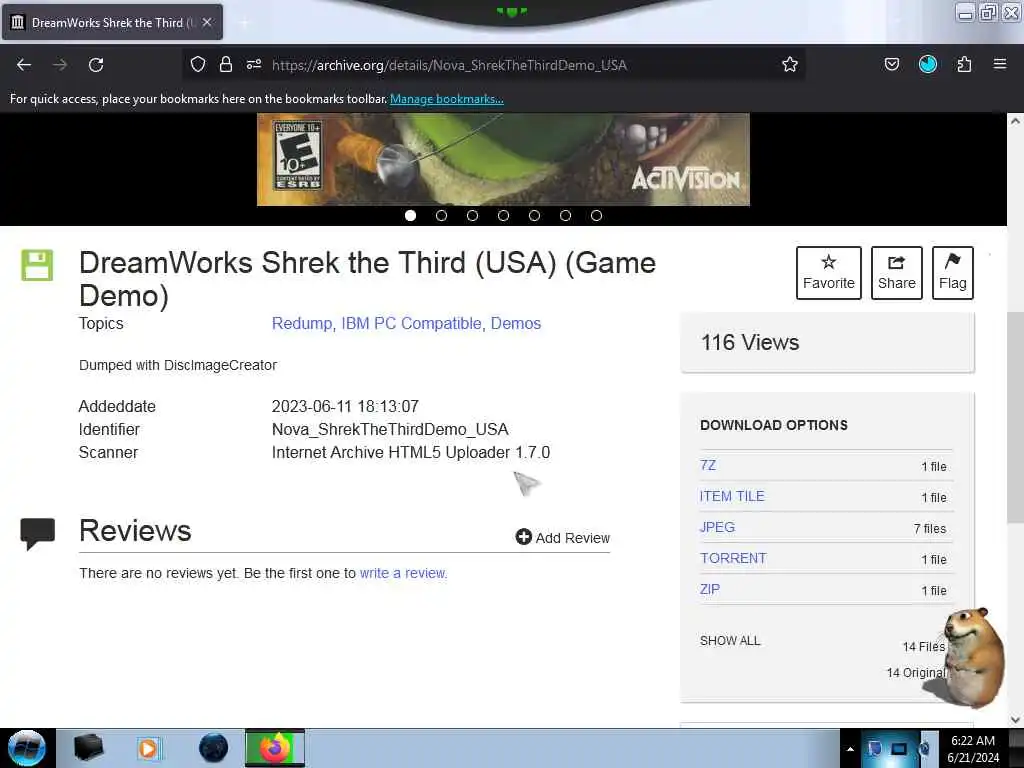Click the identifier text Nova_ShrekTheThirdDemo_USA
The height and width of the screenshot is (768, 1024).
[x=390, y=429]
